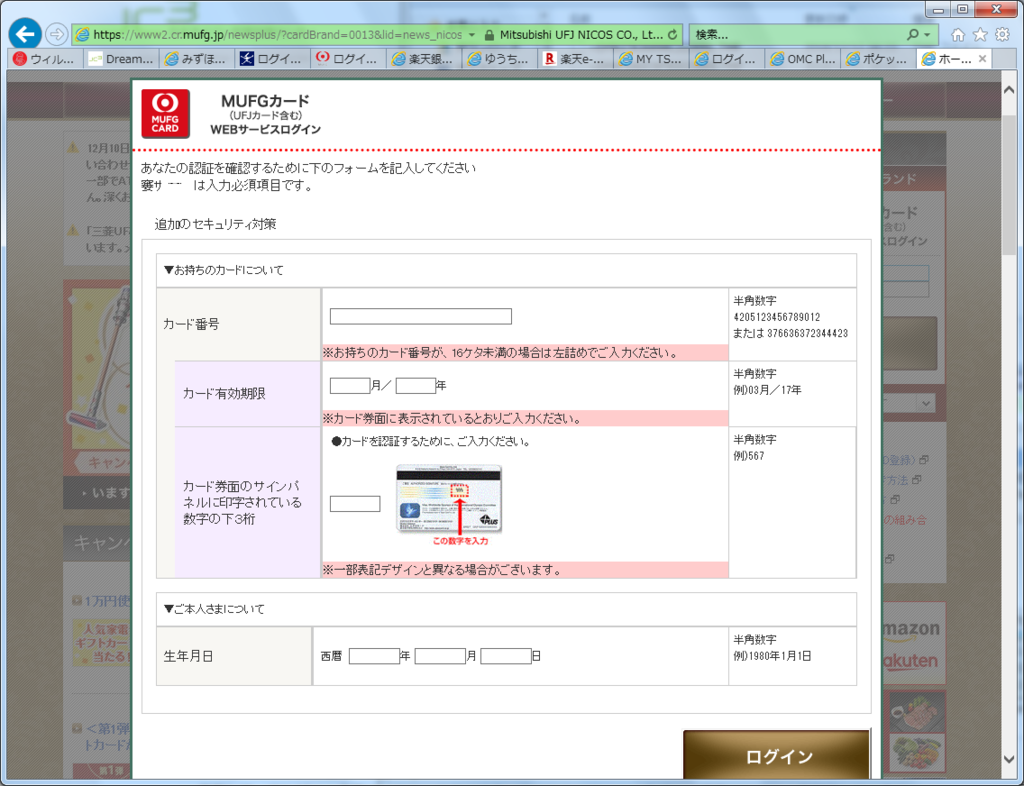Click the expiry month (月) field
The width and height of the screenshot is (1024, 786).
350,386
